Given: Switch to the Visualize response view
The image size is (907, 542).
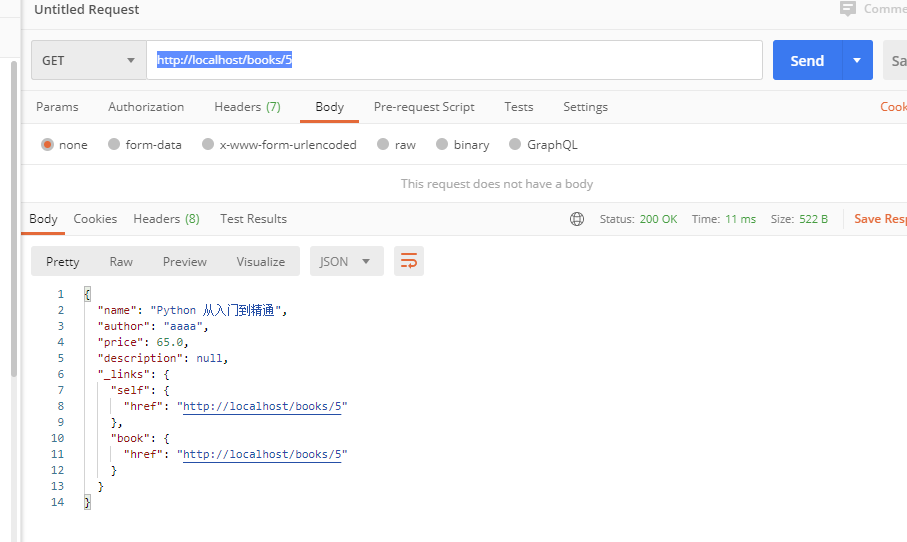Looking at the screenshot, I should [x=261, y=261].
